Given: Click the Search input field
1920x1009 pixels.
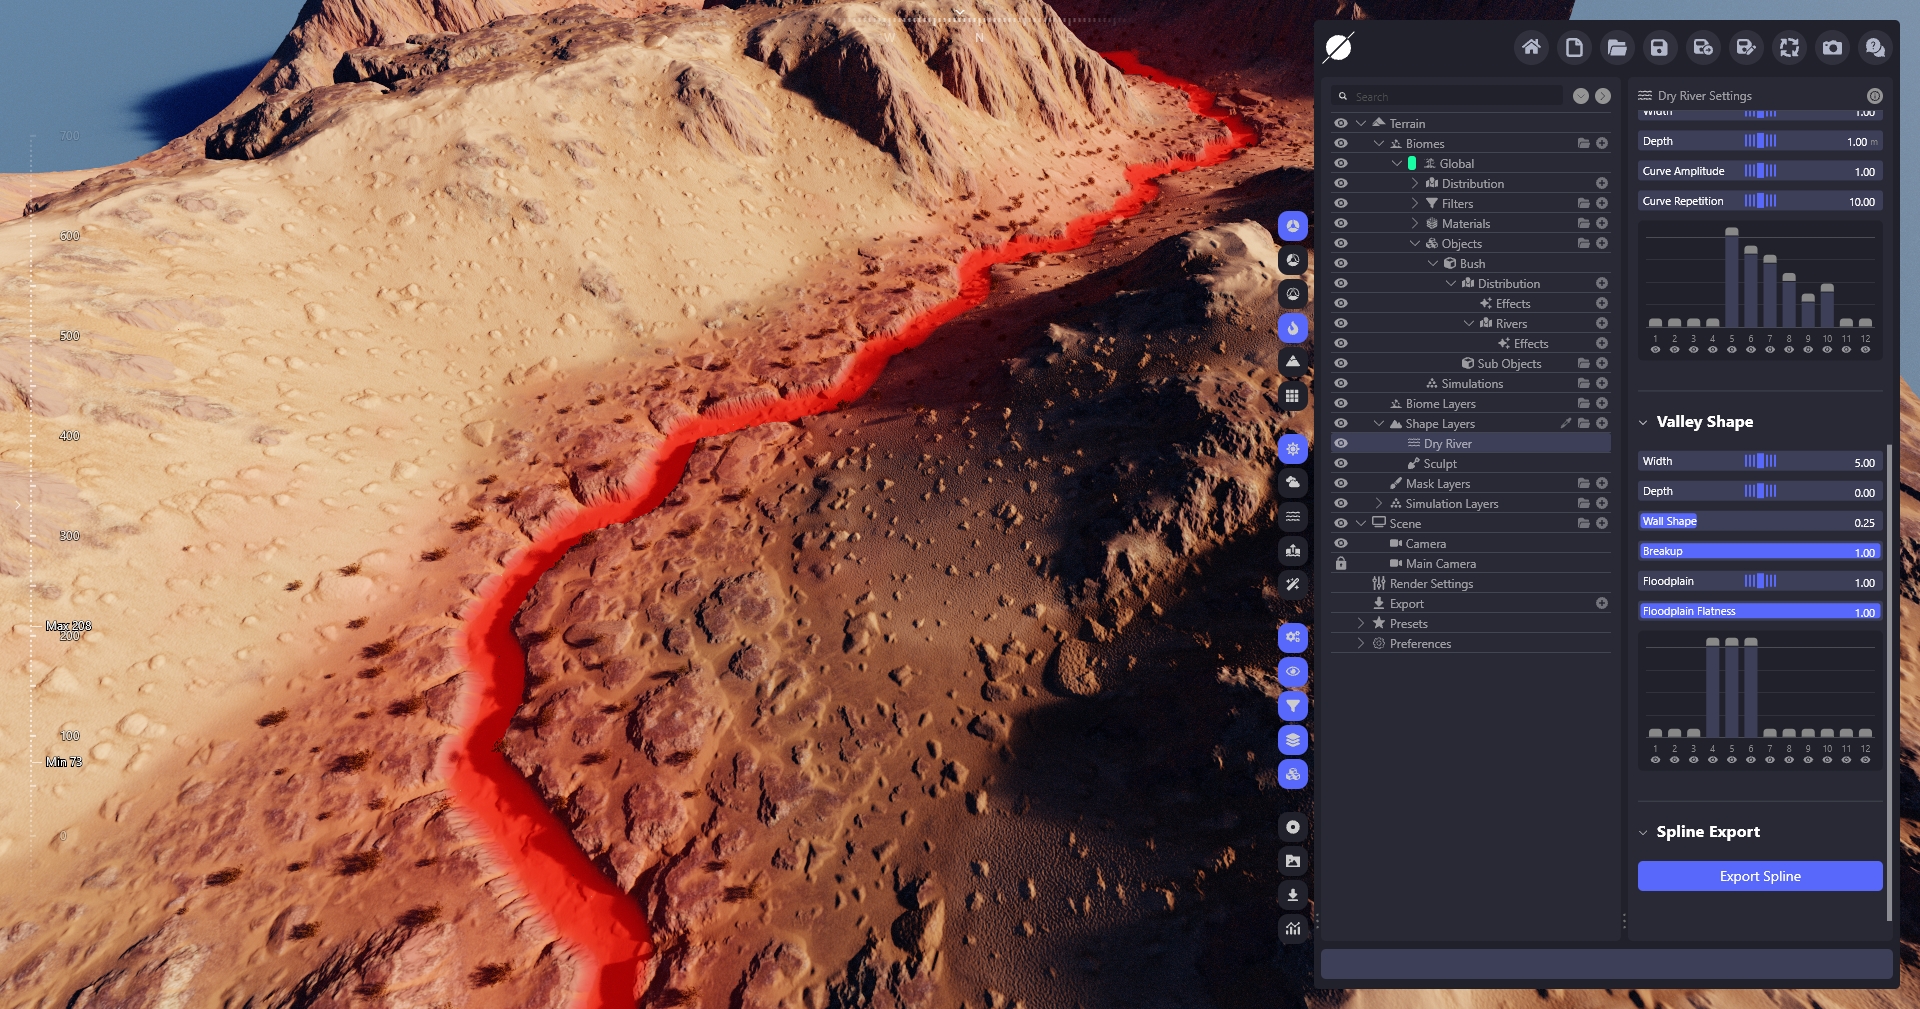Looking at the screenshot, I should 1455,97.
